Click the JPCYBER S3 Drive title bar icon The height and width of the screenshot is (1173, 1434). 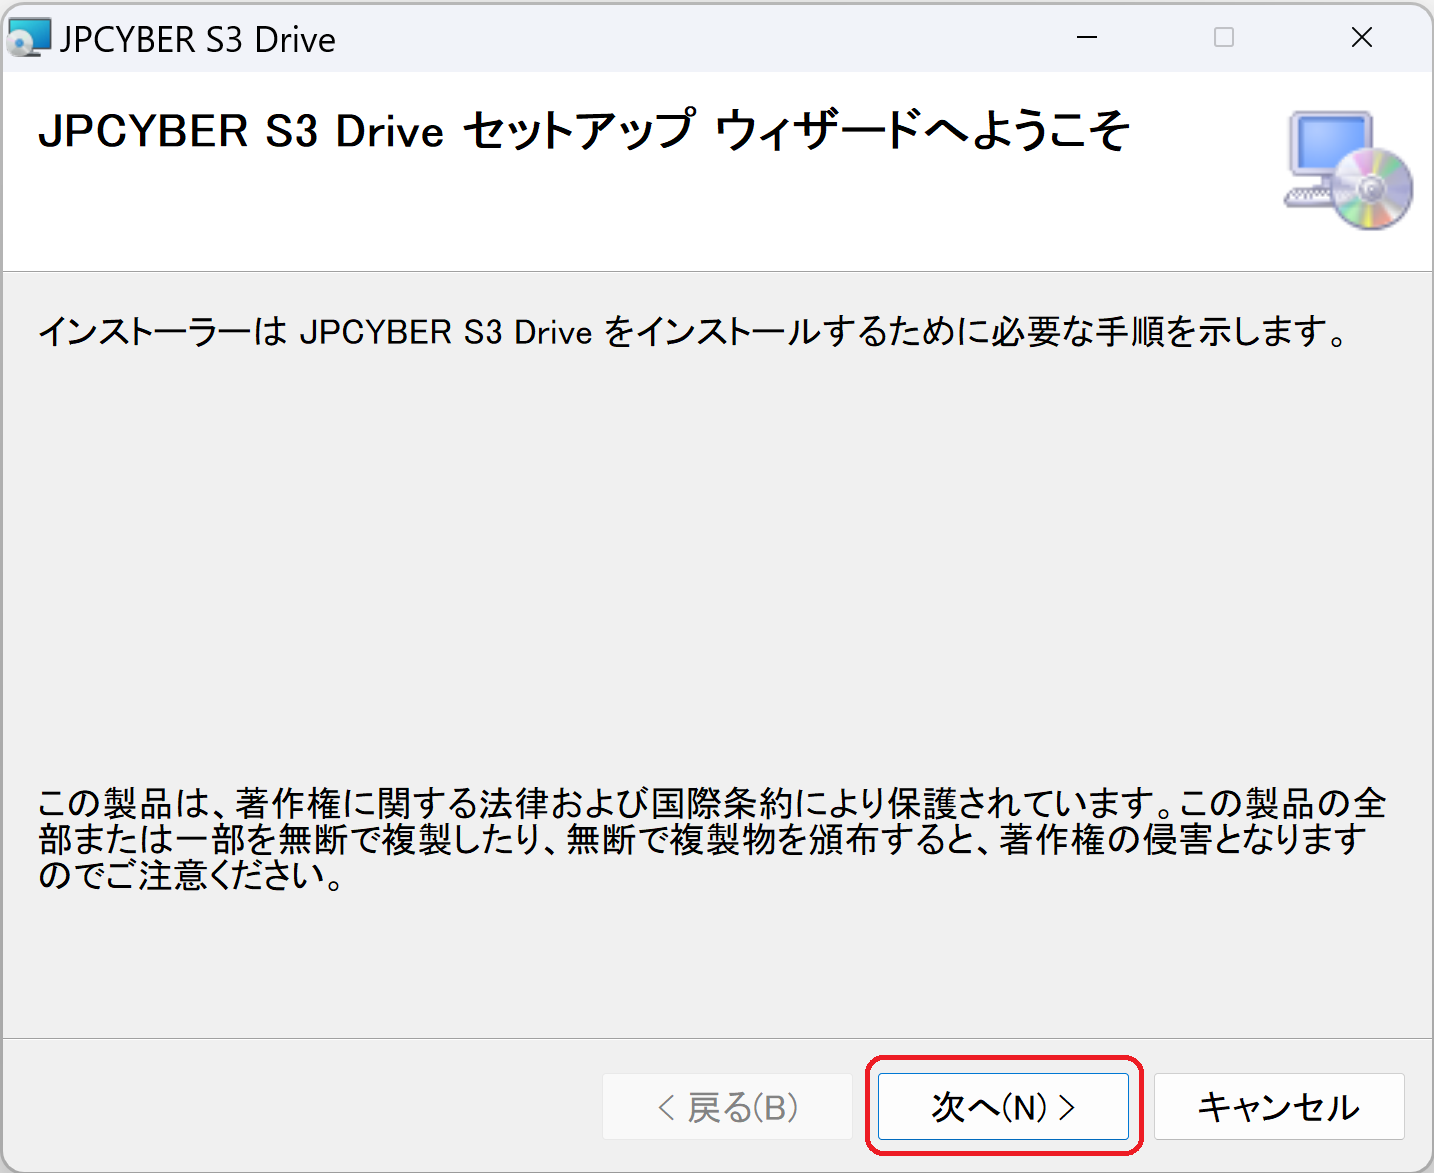pyautogui.click(x=28, y=38)
